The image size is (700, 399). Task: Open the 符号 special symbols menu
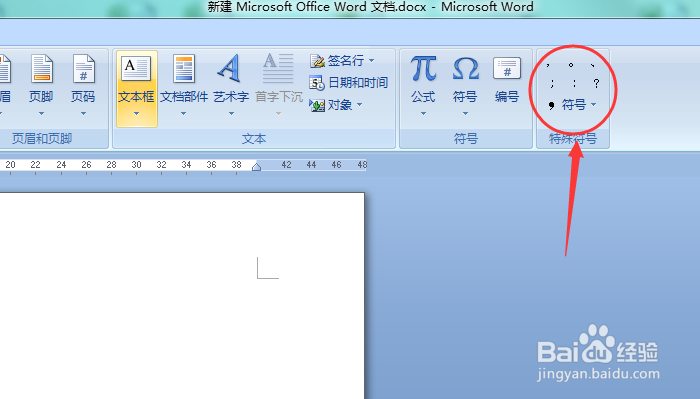click(572, 105)
